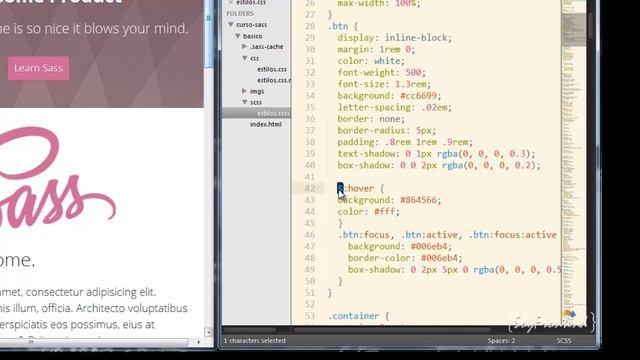Click line number 42 in the gutter
The image size is (640, 360).
coord(310,188)
